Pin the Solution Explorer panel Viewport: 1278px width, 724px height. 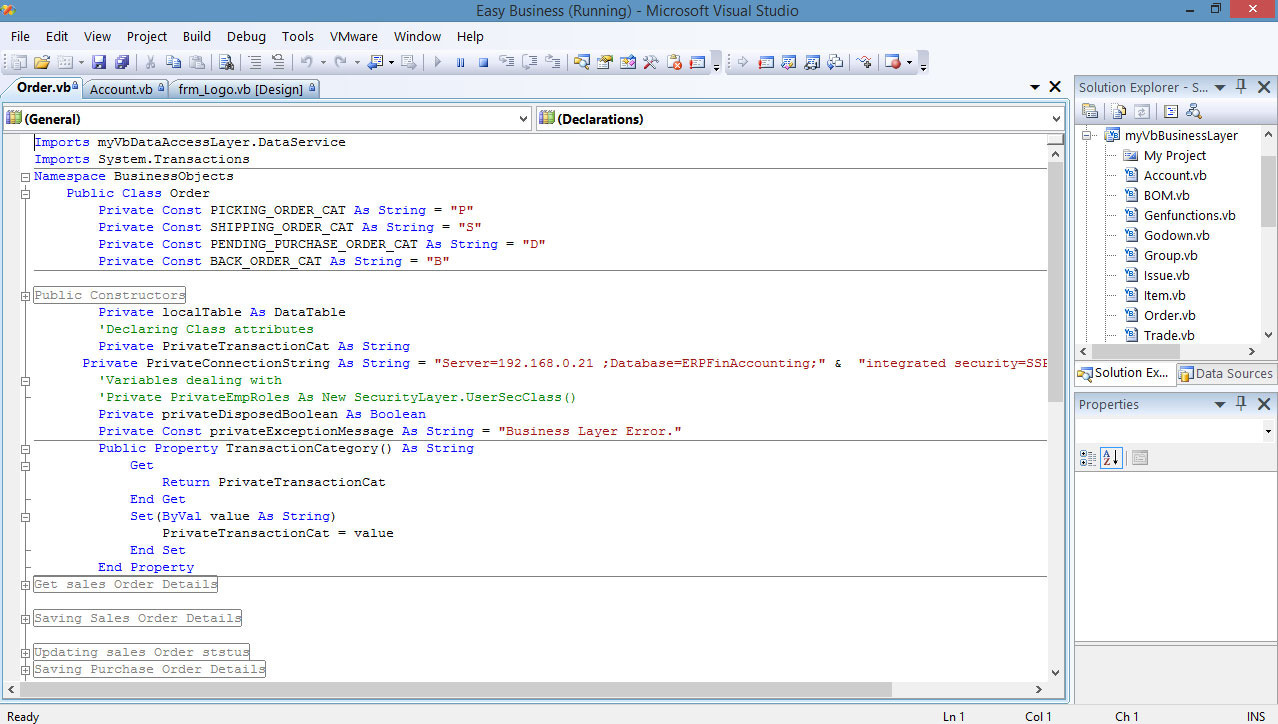coord(1240,88)
